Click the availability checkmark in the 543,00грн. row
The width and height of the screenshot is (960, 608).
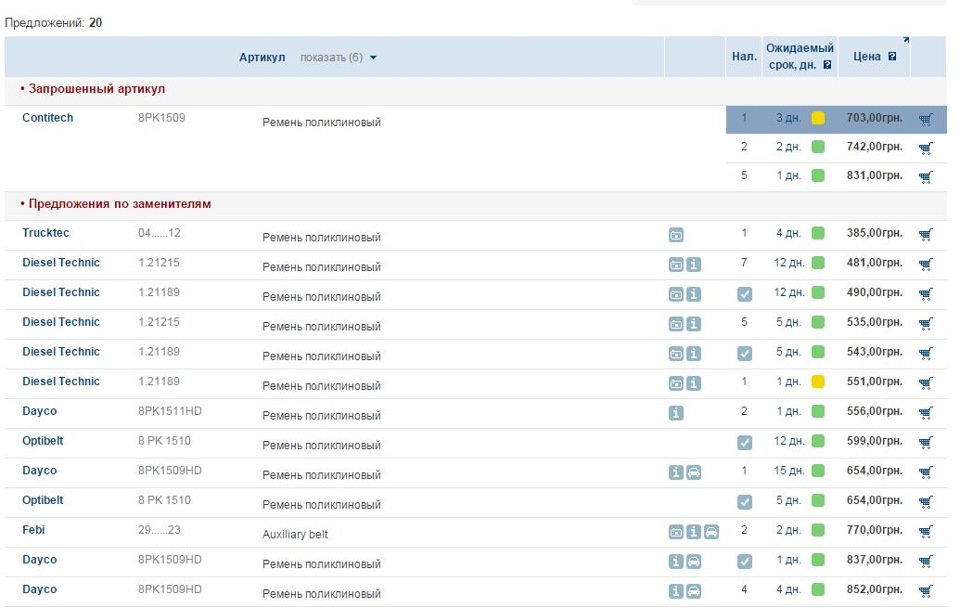click(x=744, y=354)
